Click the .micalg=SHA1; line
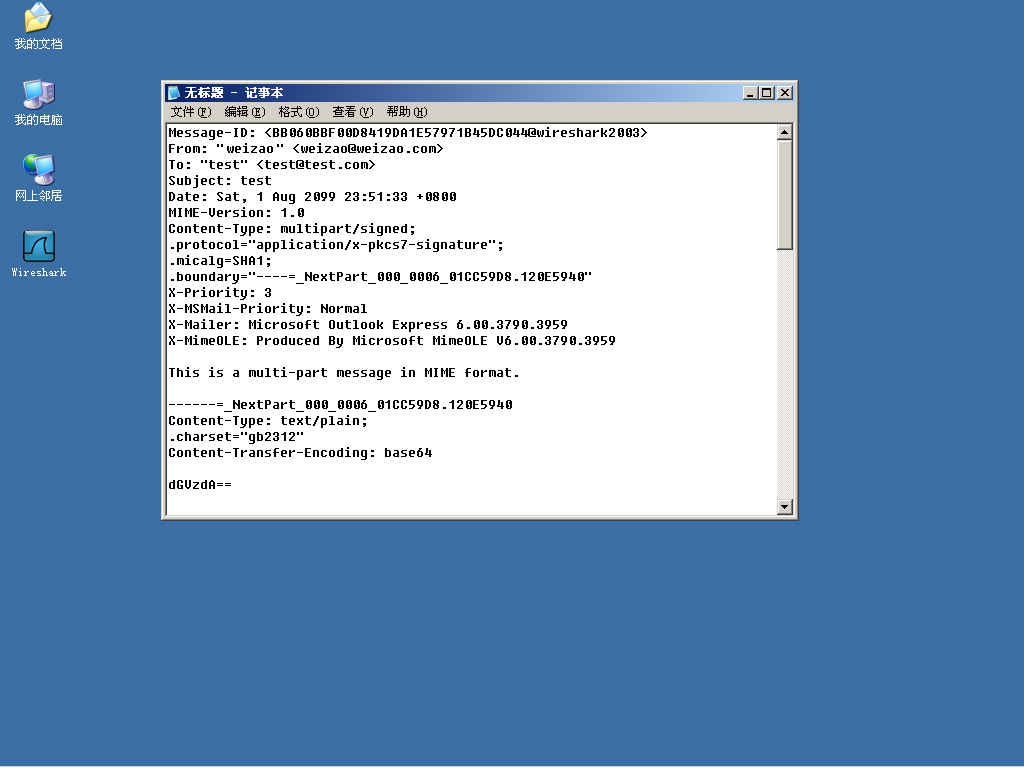 (x=219, y=261)
